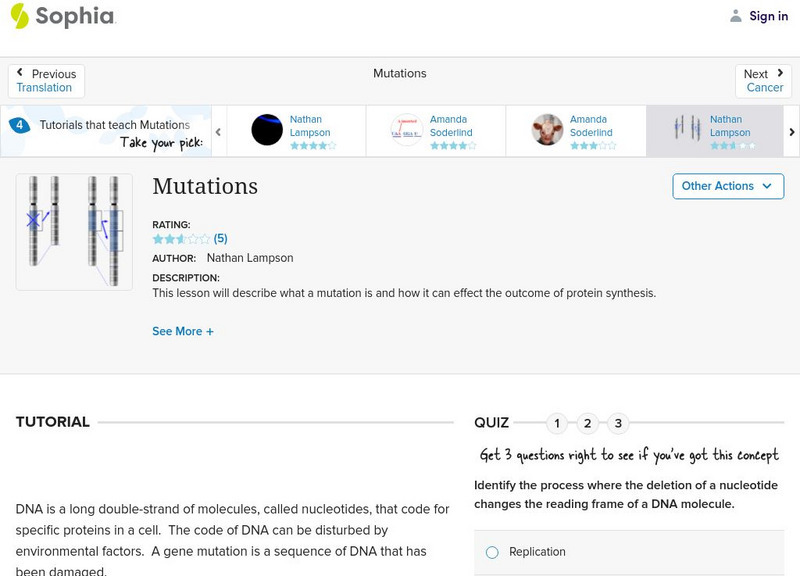Go to Previous lesson Translation
Viewport: 800px width, 576px height.
coord(46,81)
